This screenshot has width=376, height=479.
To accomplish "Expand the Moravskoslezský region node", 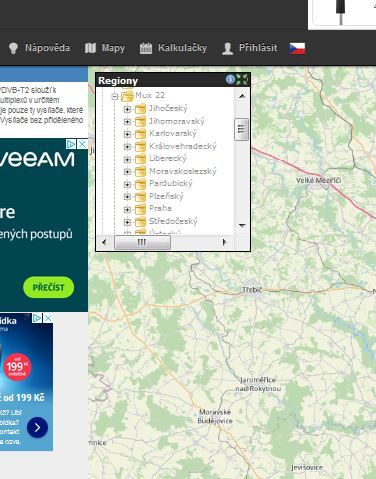I will pos(127,172).
